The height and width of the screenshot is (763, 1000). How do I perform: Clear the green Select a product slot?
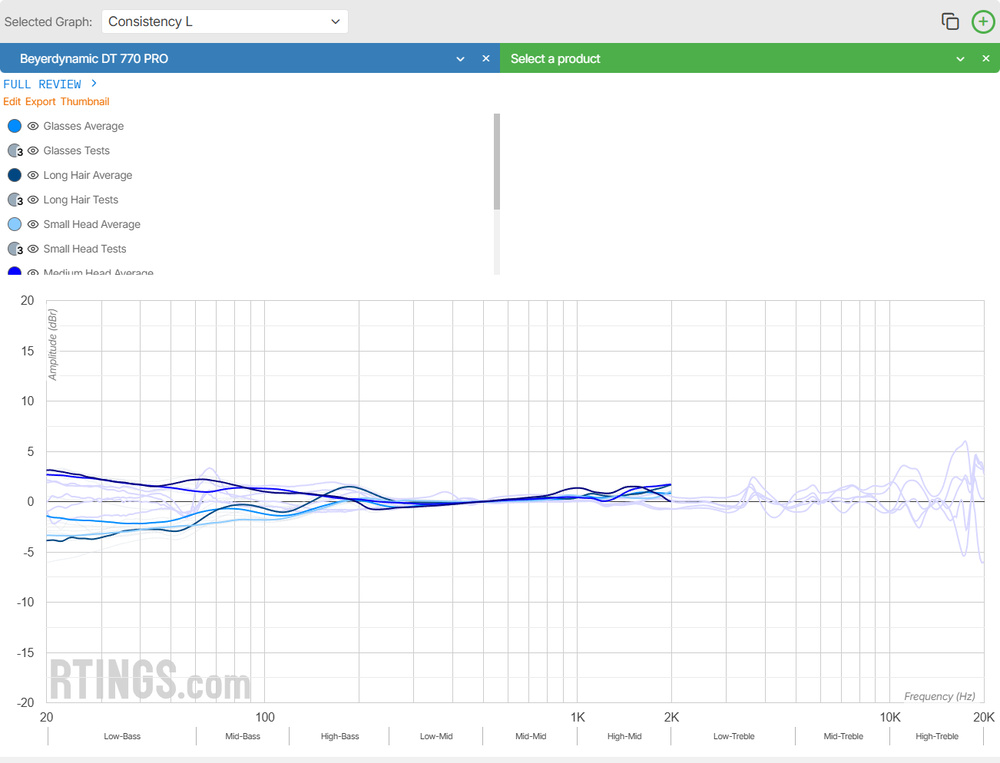pos(985,59)
